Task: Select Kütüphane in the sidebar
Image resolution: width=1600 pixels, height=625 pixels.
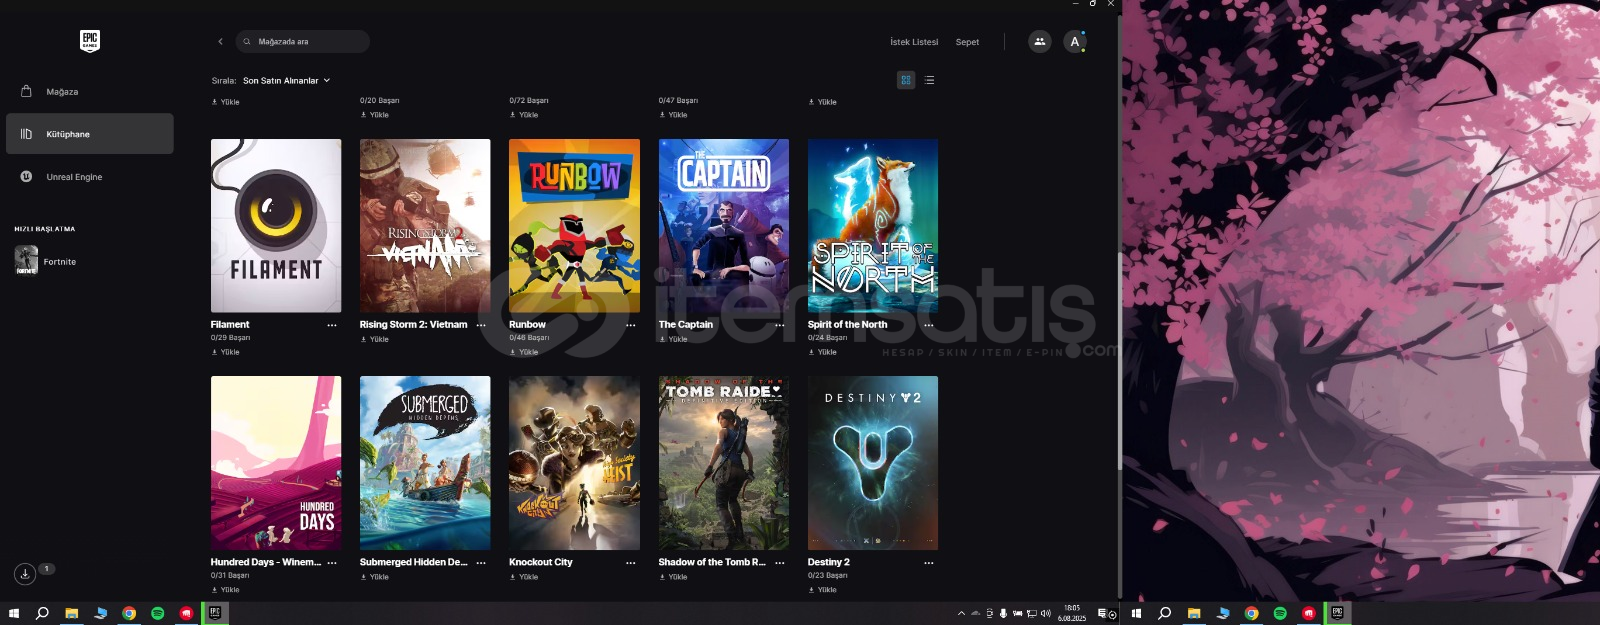Action: 90,134
